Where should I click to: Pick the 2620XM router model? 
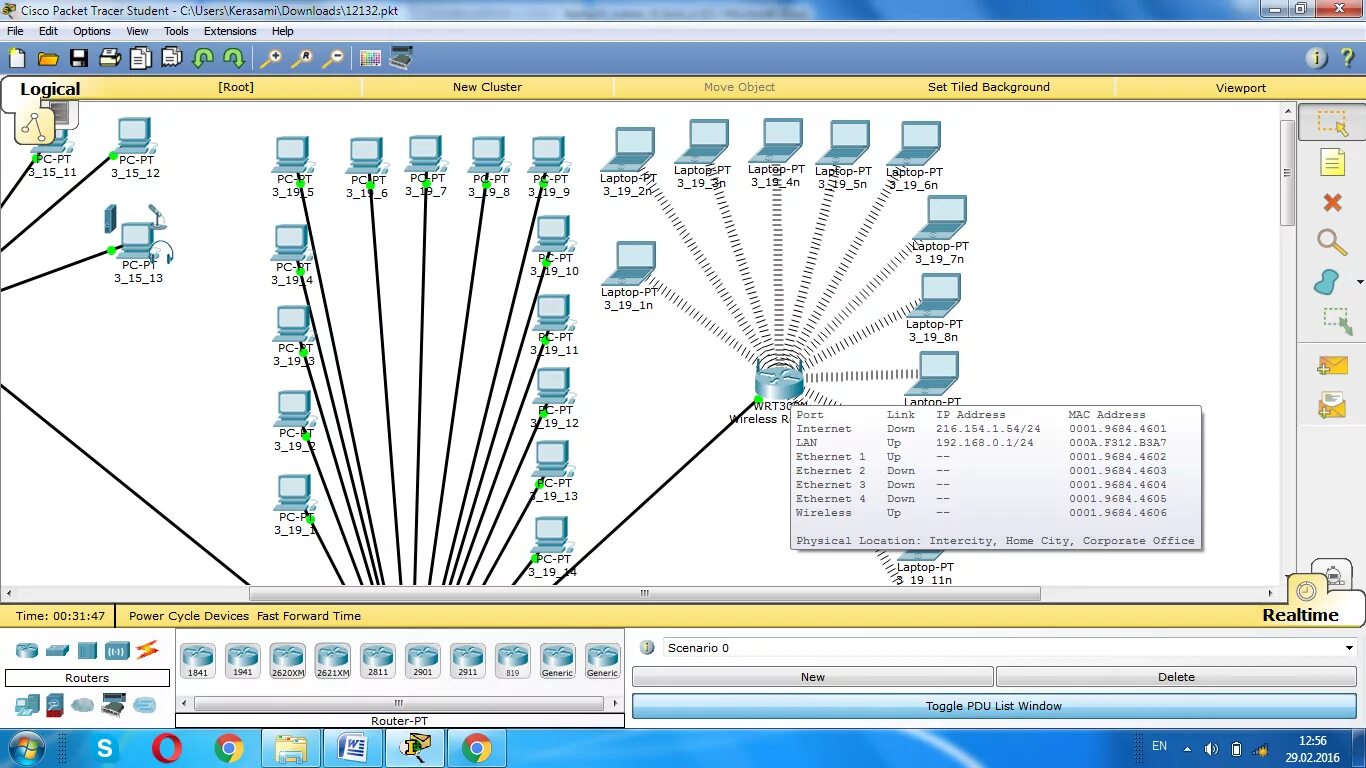click(288, 660)
